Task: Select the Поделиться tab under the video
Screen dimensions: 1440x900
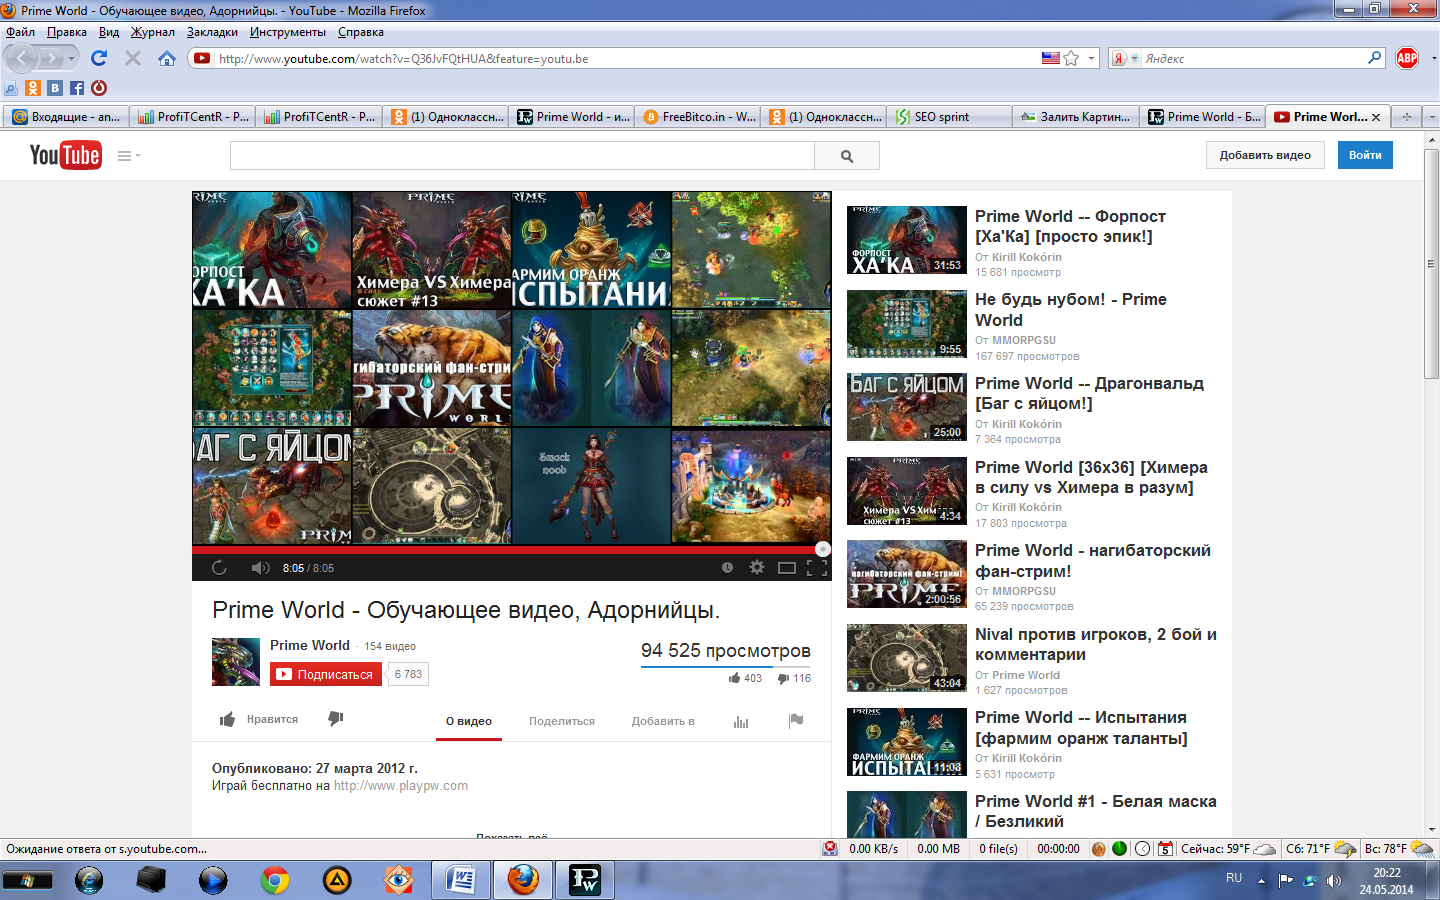Action: 562,721
